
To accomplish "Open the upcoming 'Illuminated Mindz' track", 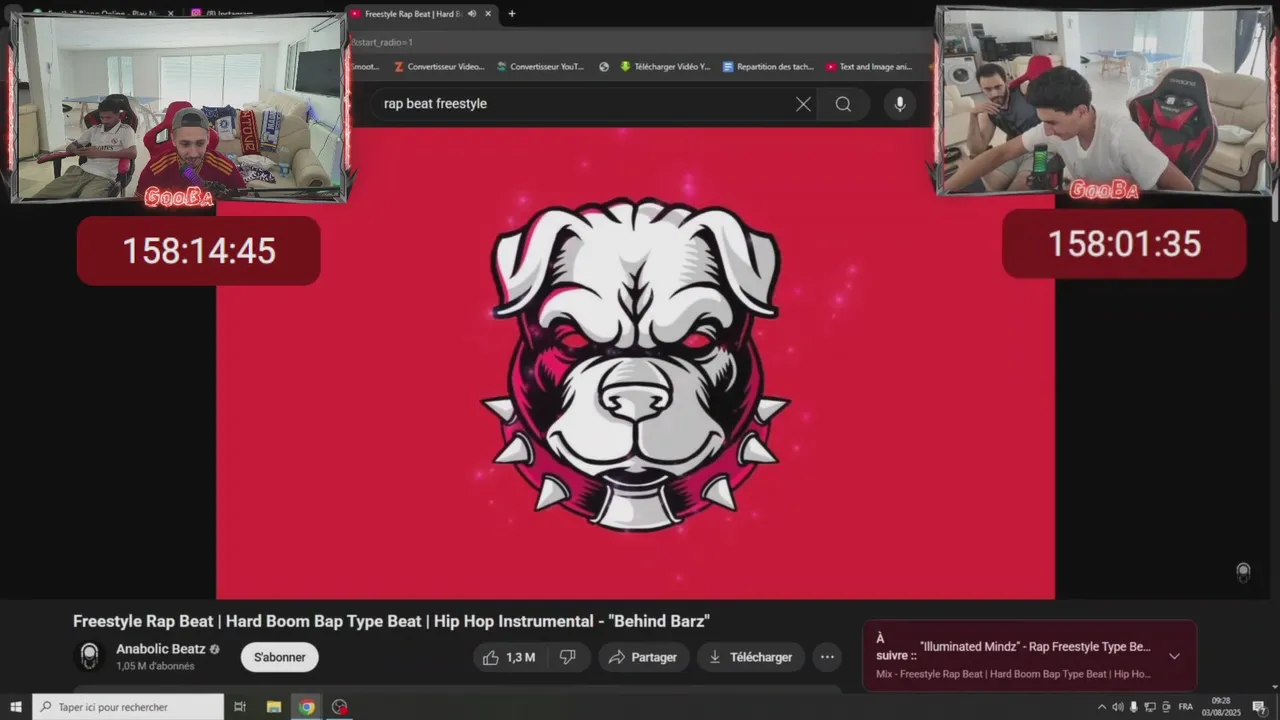I will click(x=1035, y=647).
